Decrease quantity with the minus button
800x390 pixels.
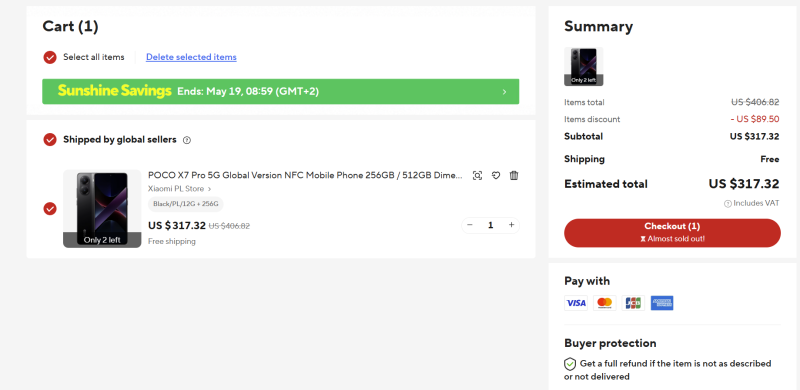[470, 225]
